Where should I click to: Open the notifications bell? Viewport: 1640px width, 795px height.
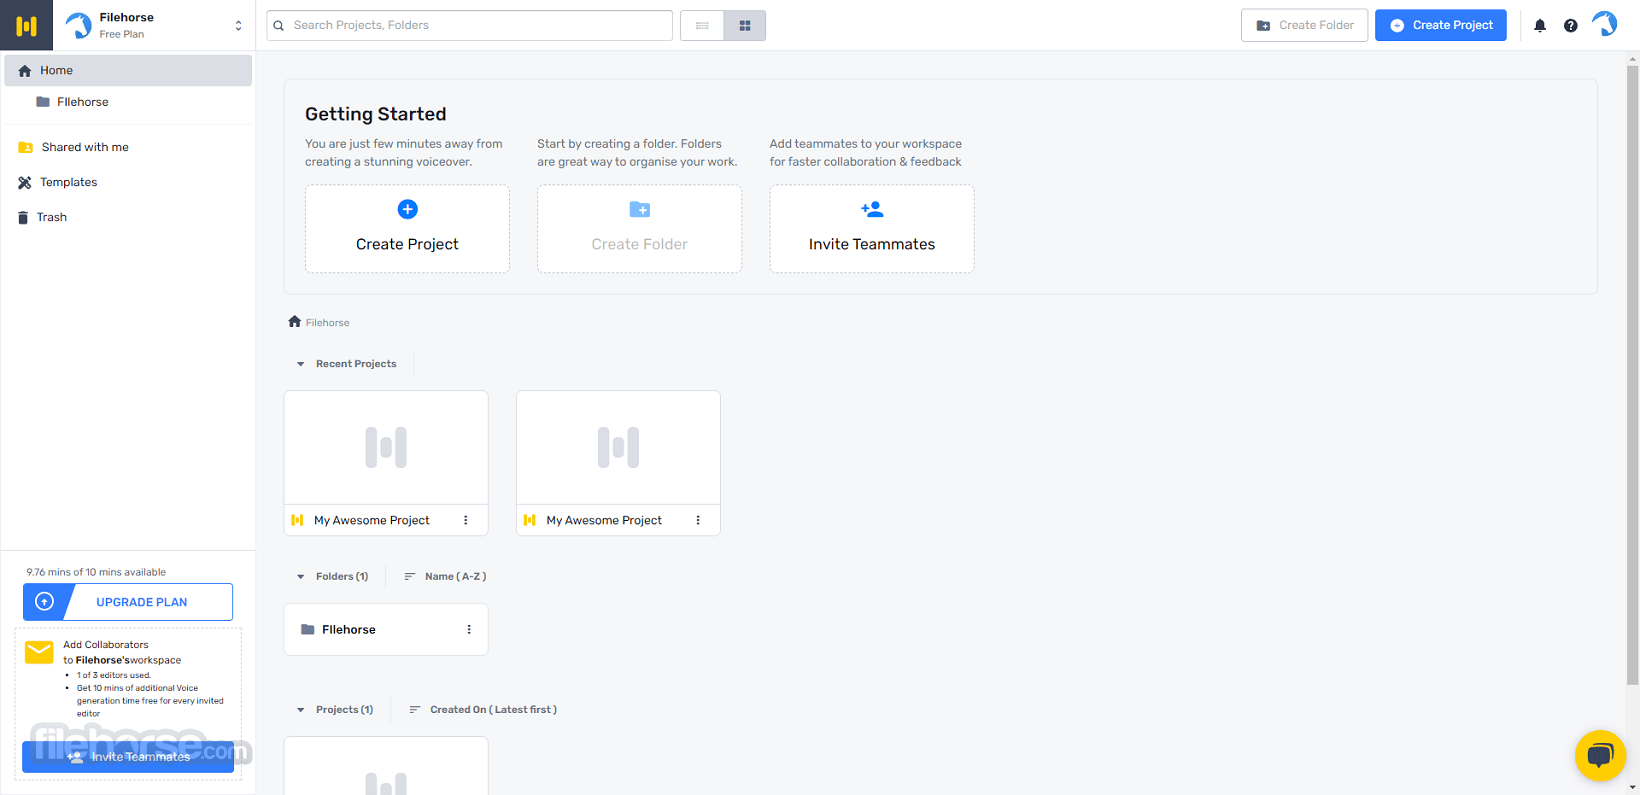(1540, 26)
